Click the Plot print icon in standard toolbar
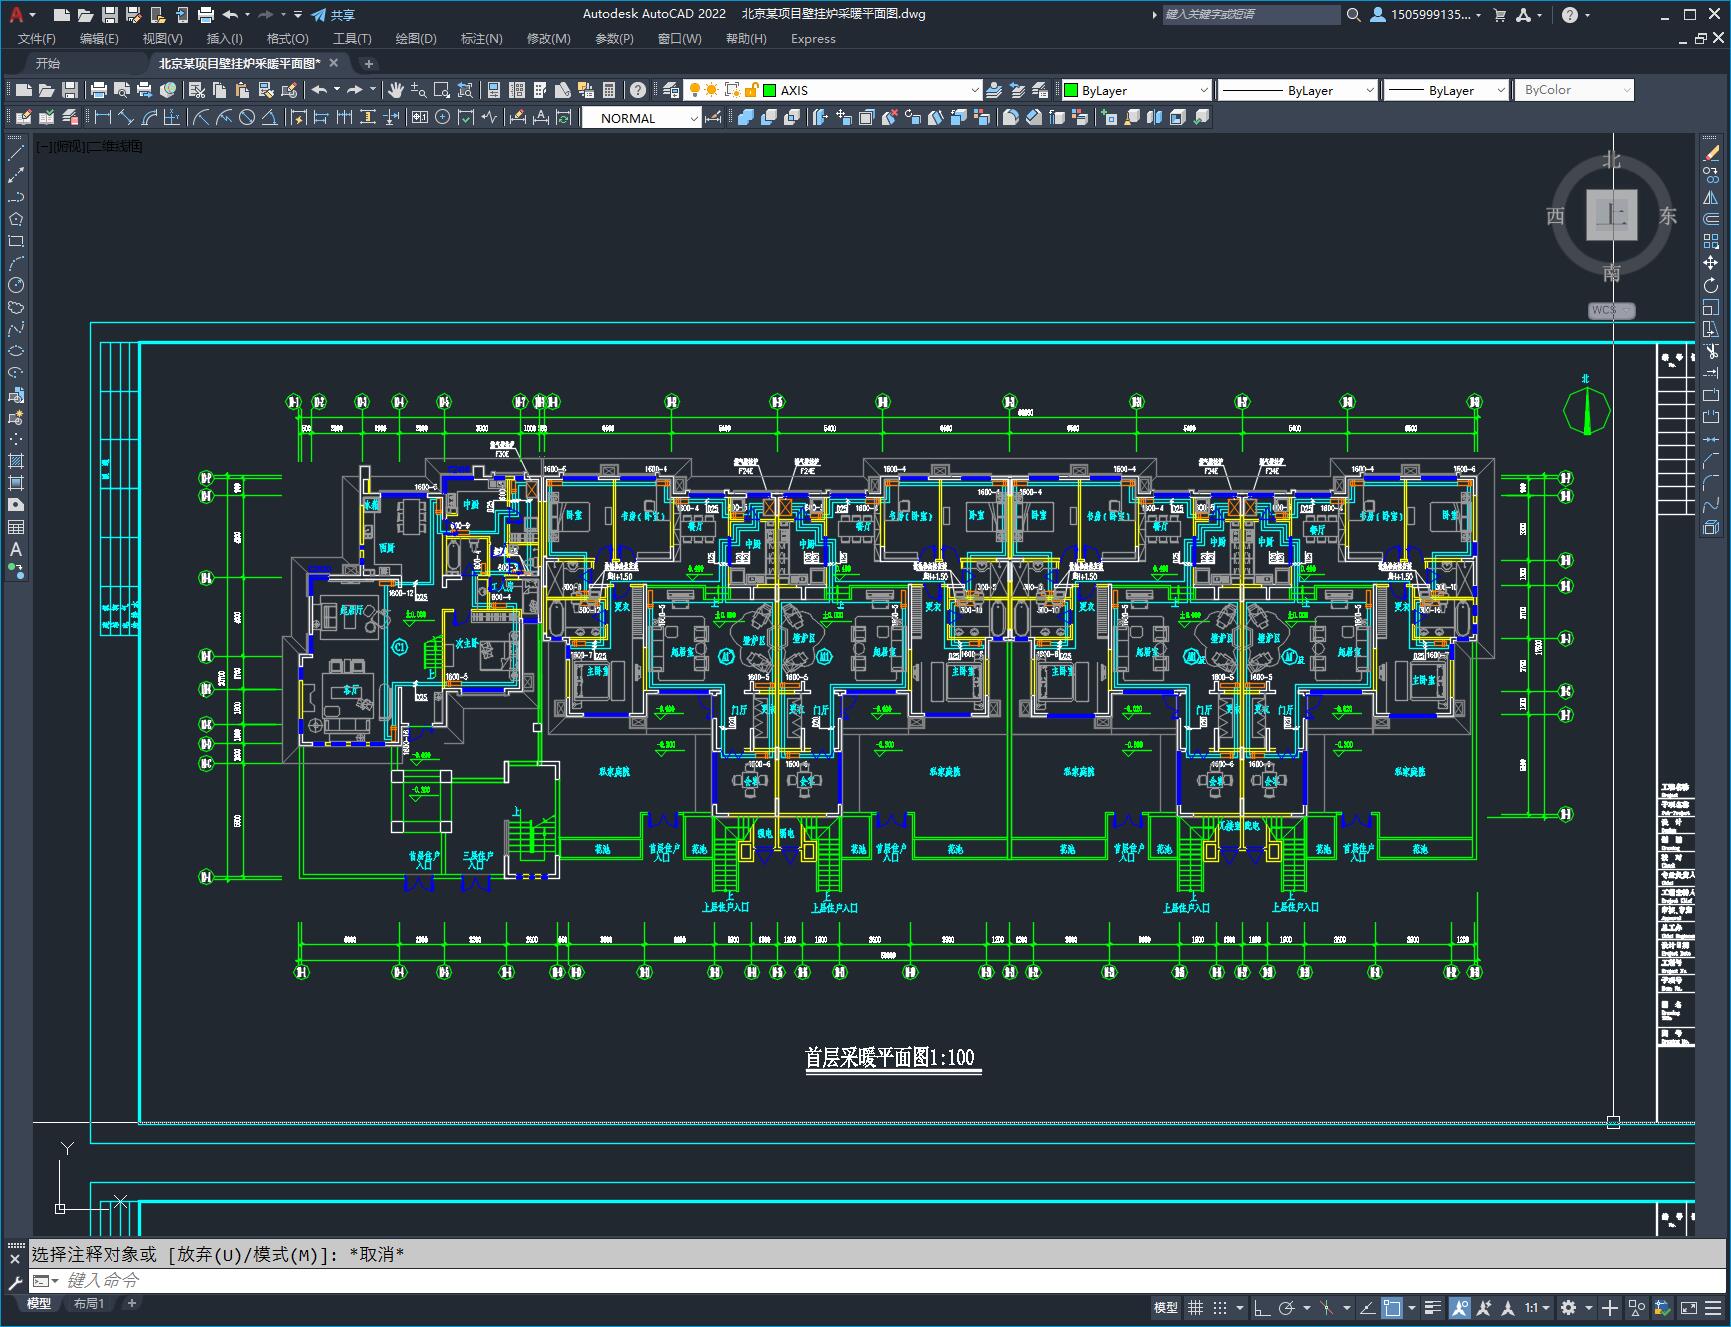This screenshot has height=1327, width=1731. [98, 90]
